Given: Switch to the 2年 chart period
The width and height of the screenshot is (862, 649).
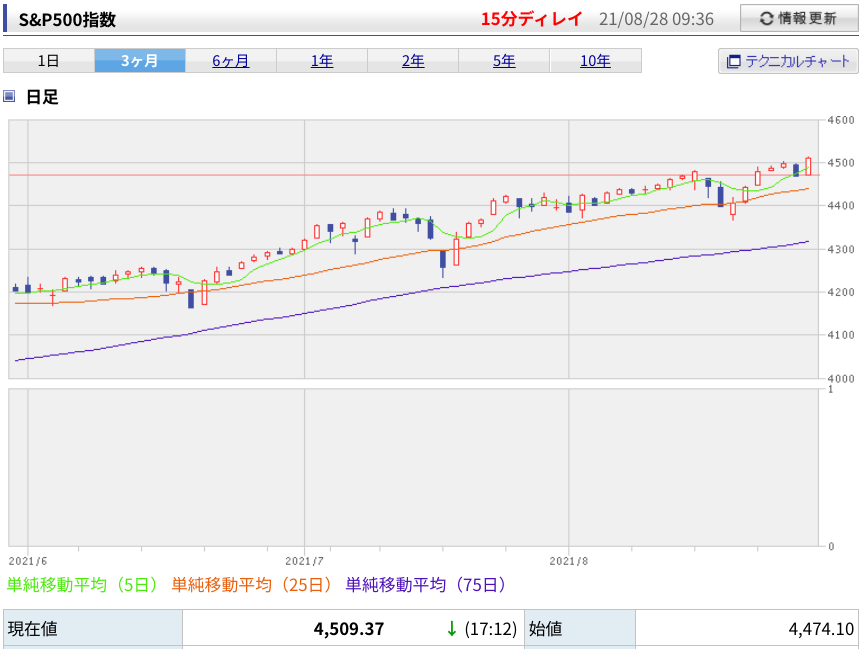Looking at the screenshot, I should point(413,60).
